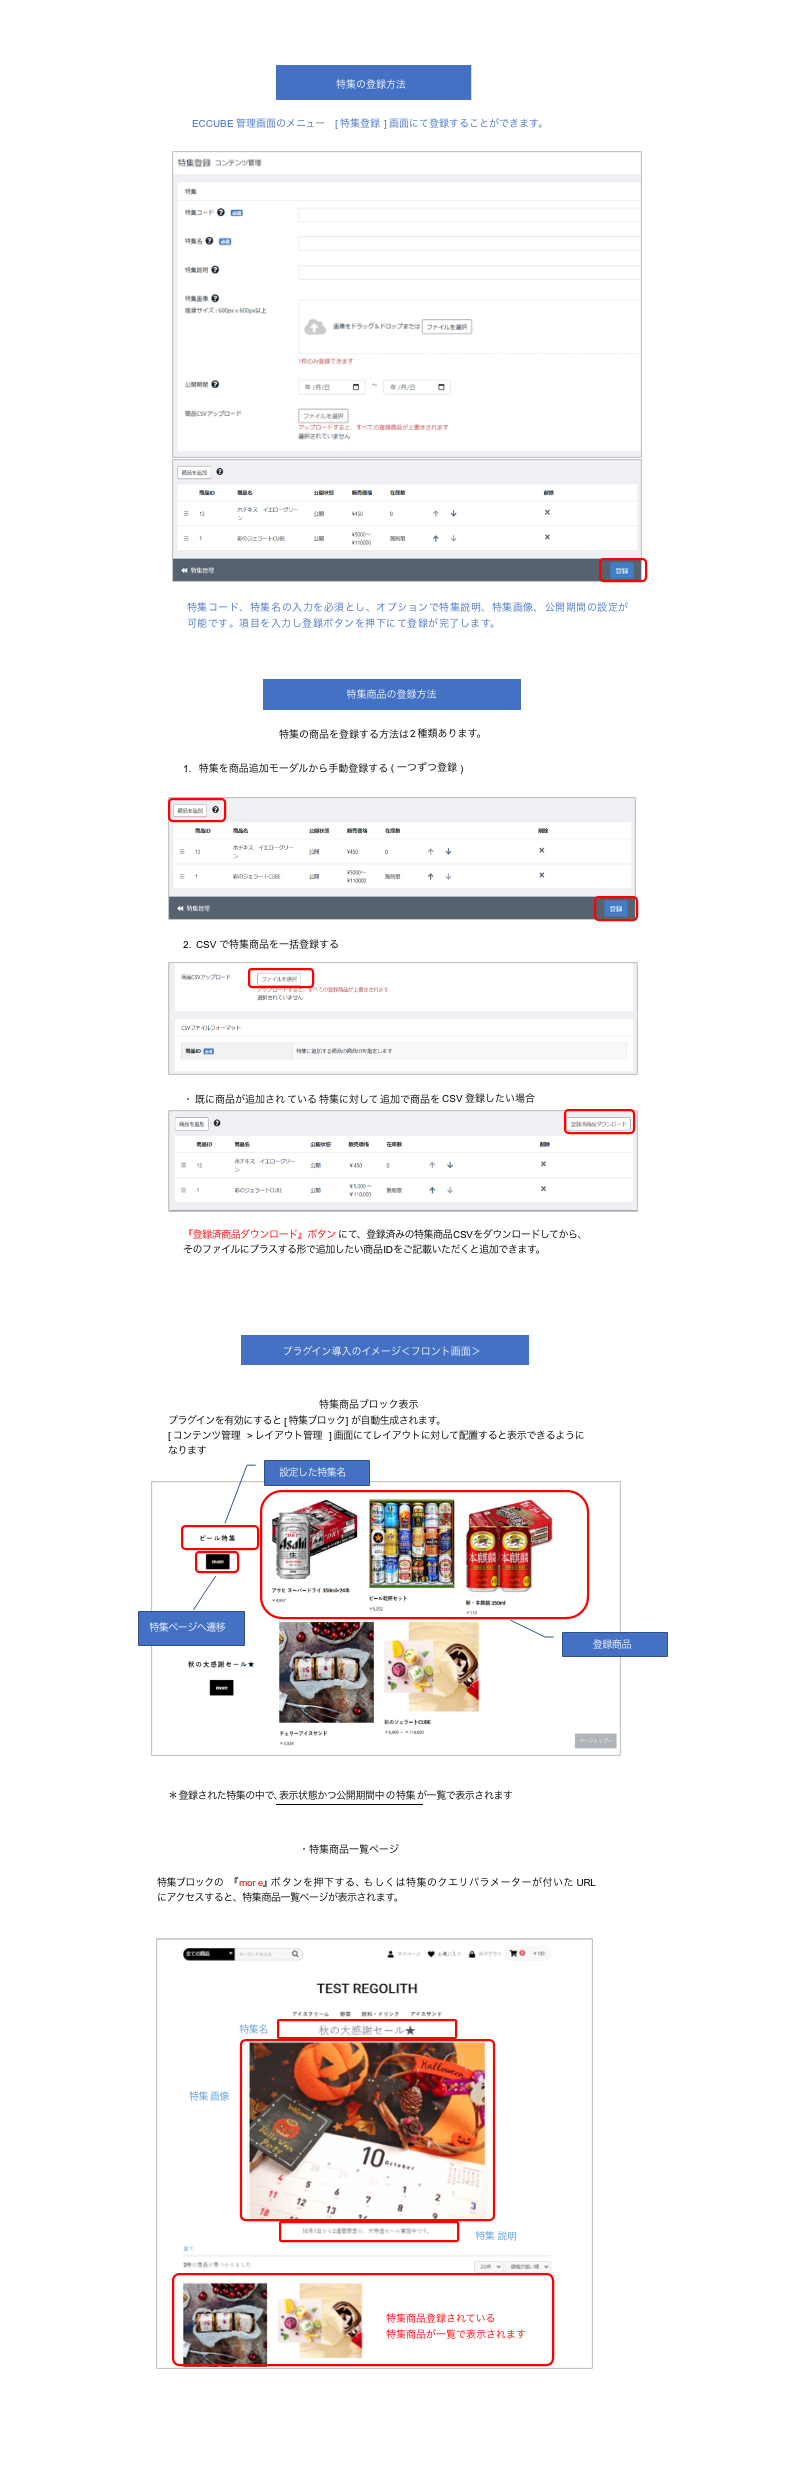This screenshot has width=798, height=2472.
Task: Click the person マイページ icon
Action: pos(390,1954)
